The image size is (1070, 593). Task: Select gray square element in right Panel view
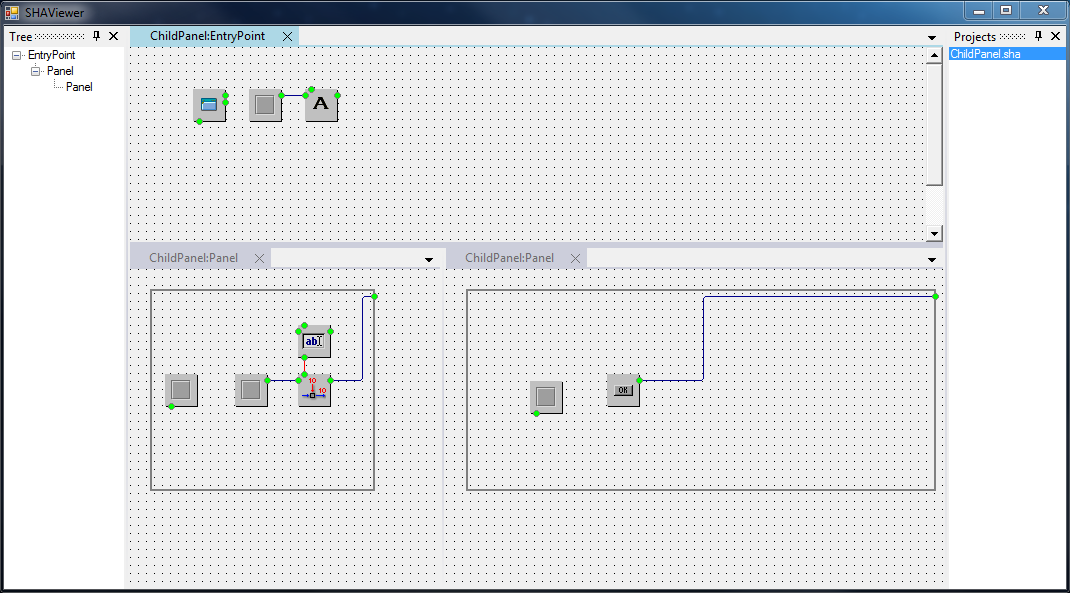(x=547, y=397)
